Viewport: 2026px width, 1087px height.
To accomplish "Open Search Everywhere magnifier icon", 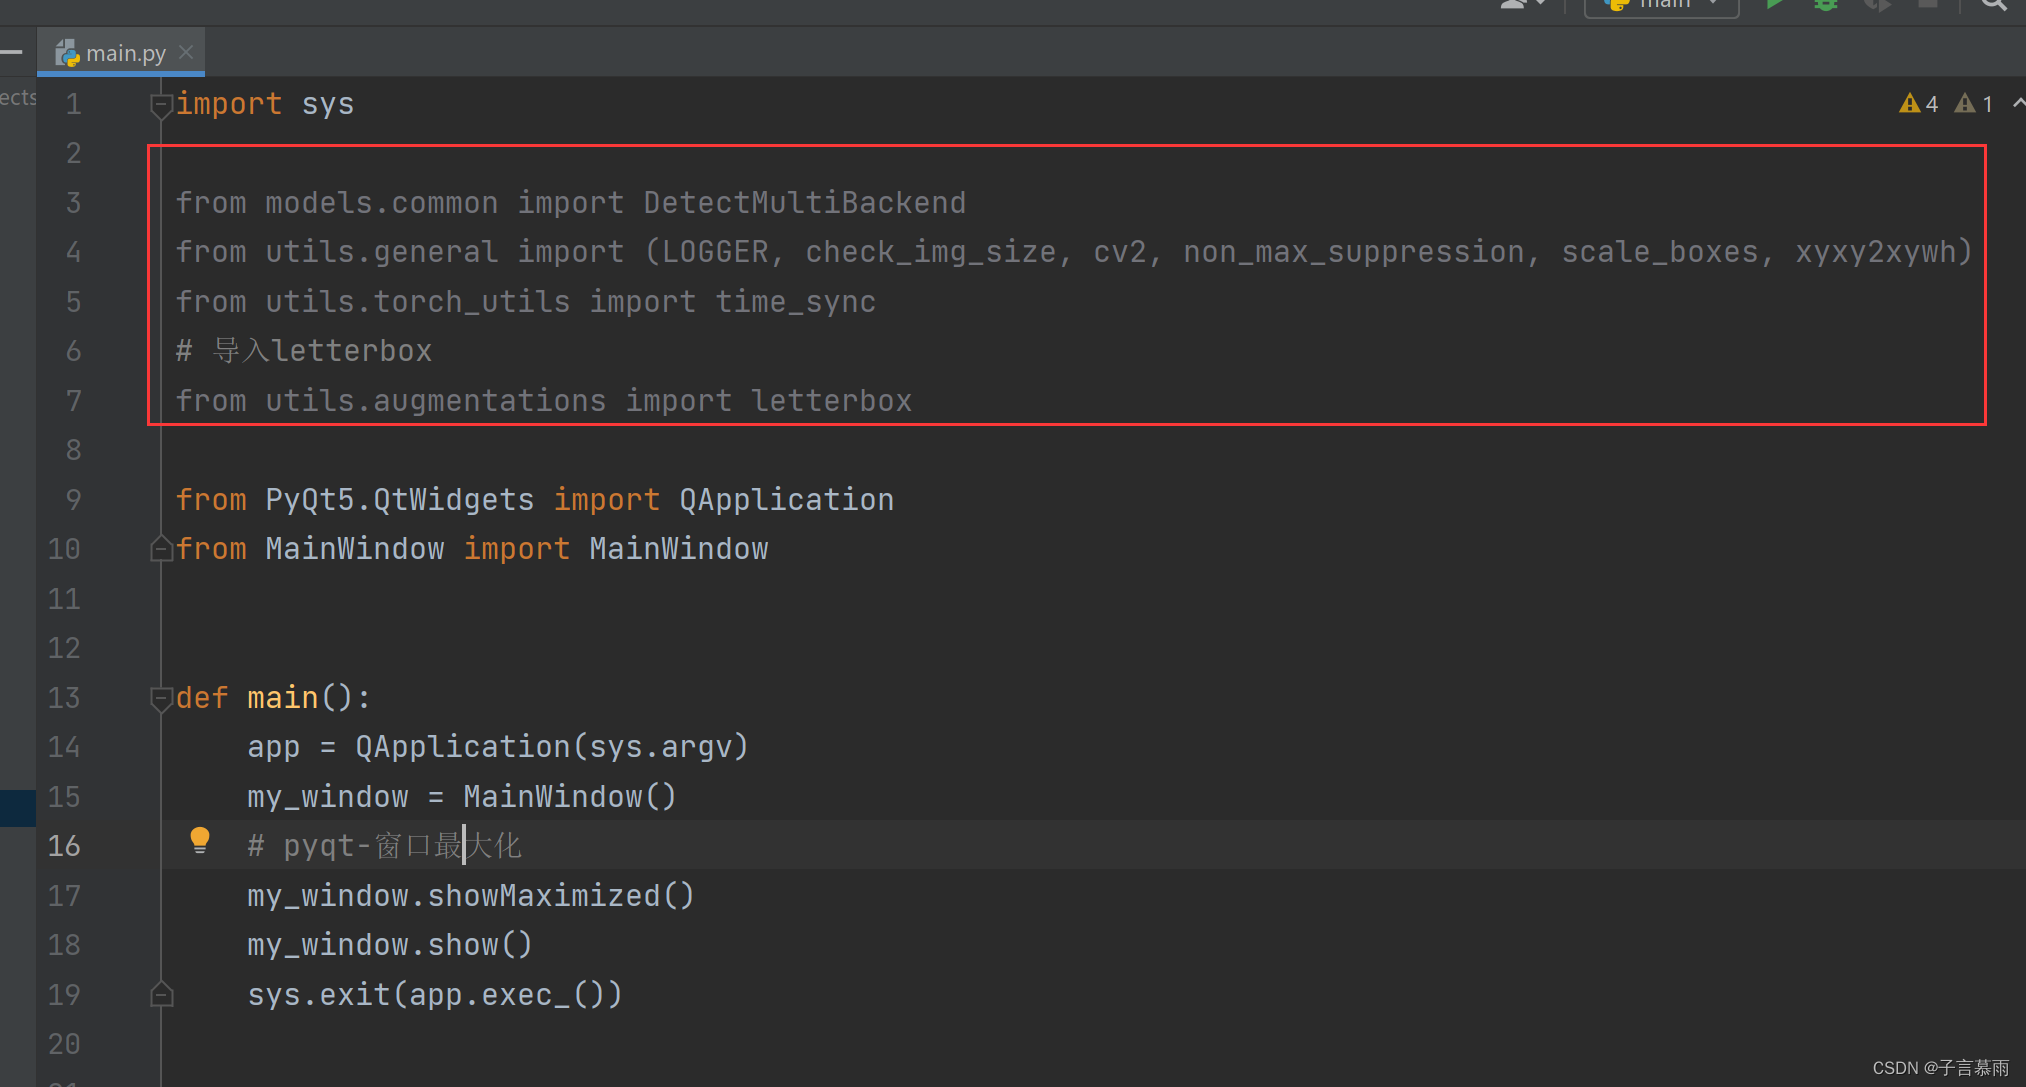I will coord(1993,5).
